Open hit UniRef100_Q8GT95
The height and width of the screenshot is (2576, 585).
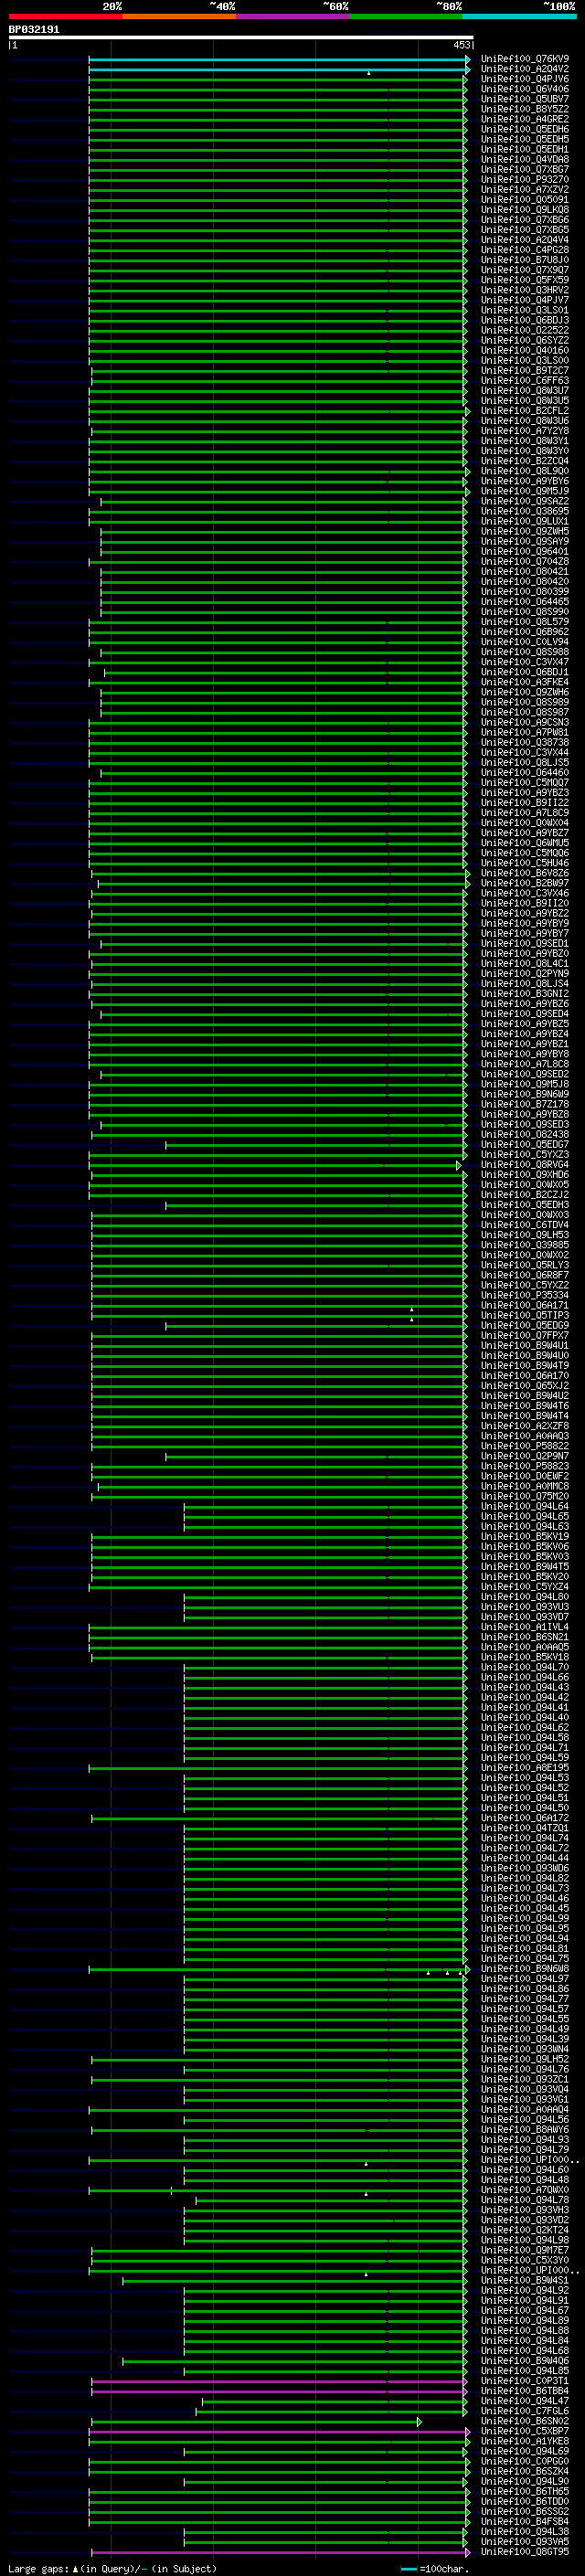tap(525, 2551)
